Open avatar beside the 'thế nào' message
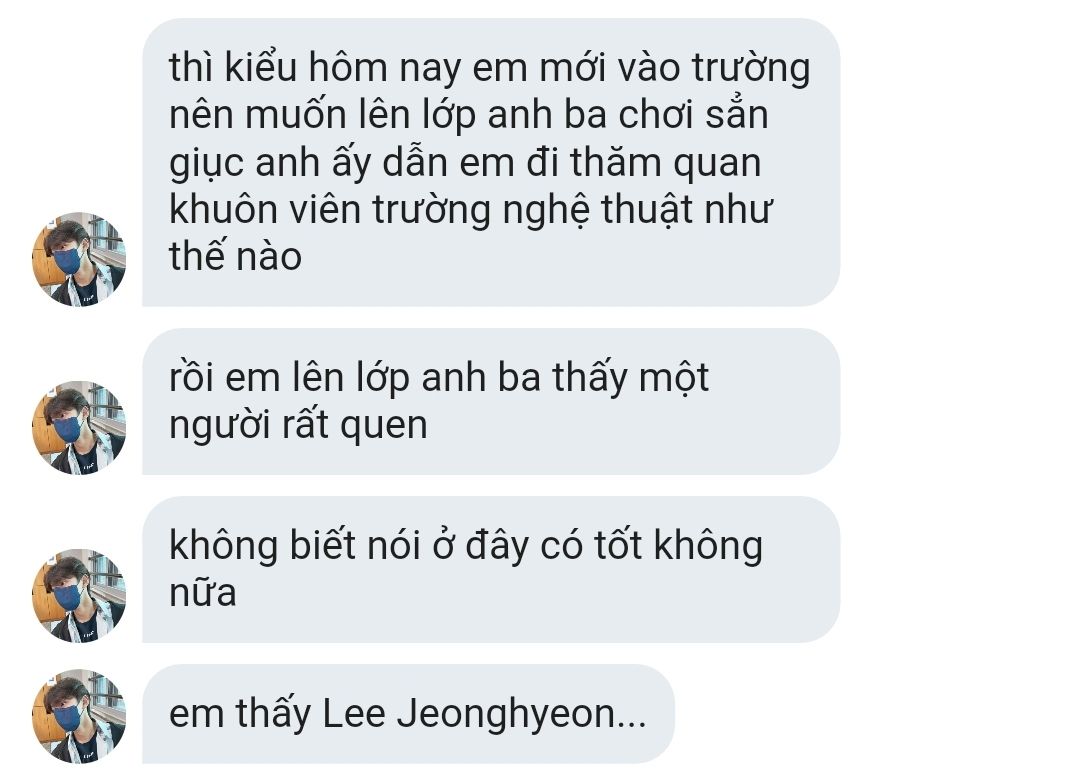The width and height of the screenshot is (1080, 774). pyautogui.click(x=79, y=260)
